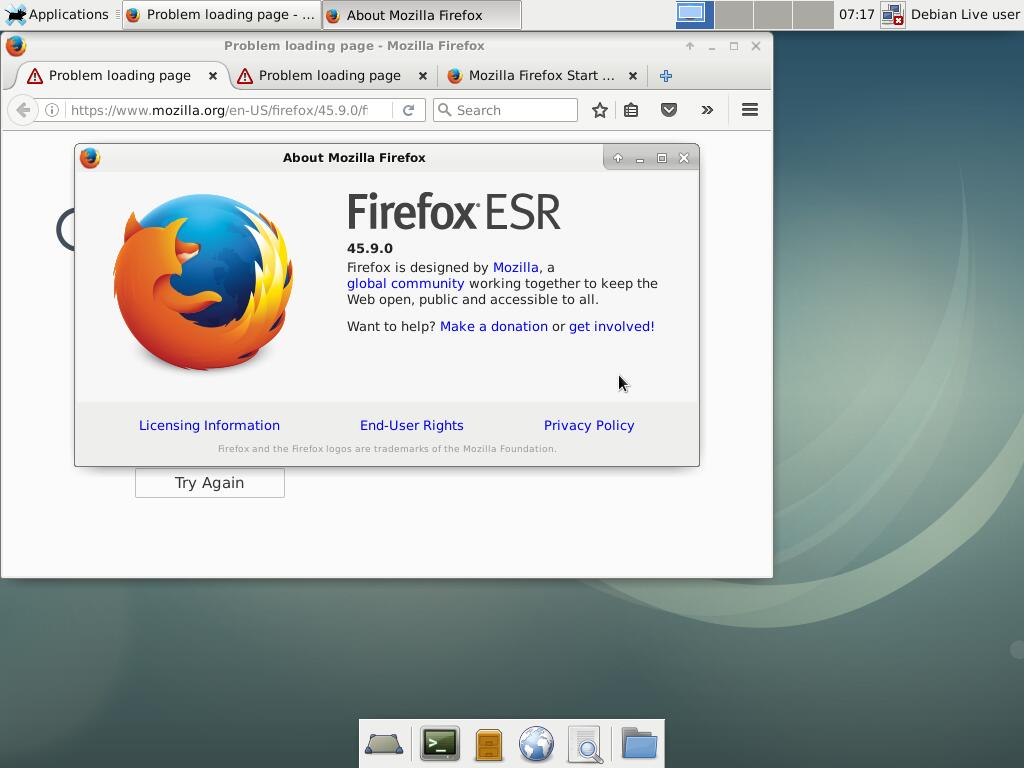1024x768 pixels.
Task: Click the back arrow in Firefox toolbar
Action: 23,110
